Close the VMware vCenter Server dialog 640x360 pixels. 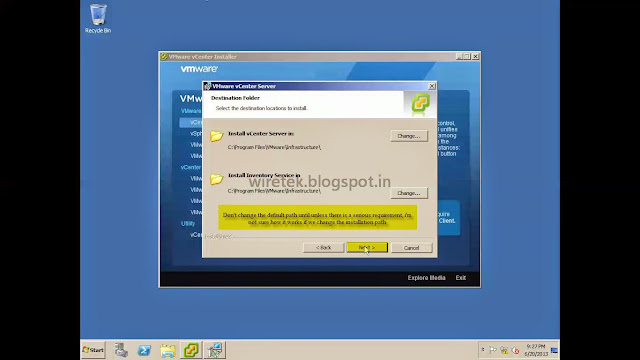click(x=432, y=86)
